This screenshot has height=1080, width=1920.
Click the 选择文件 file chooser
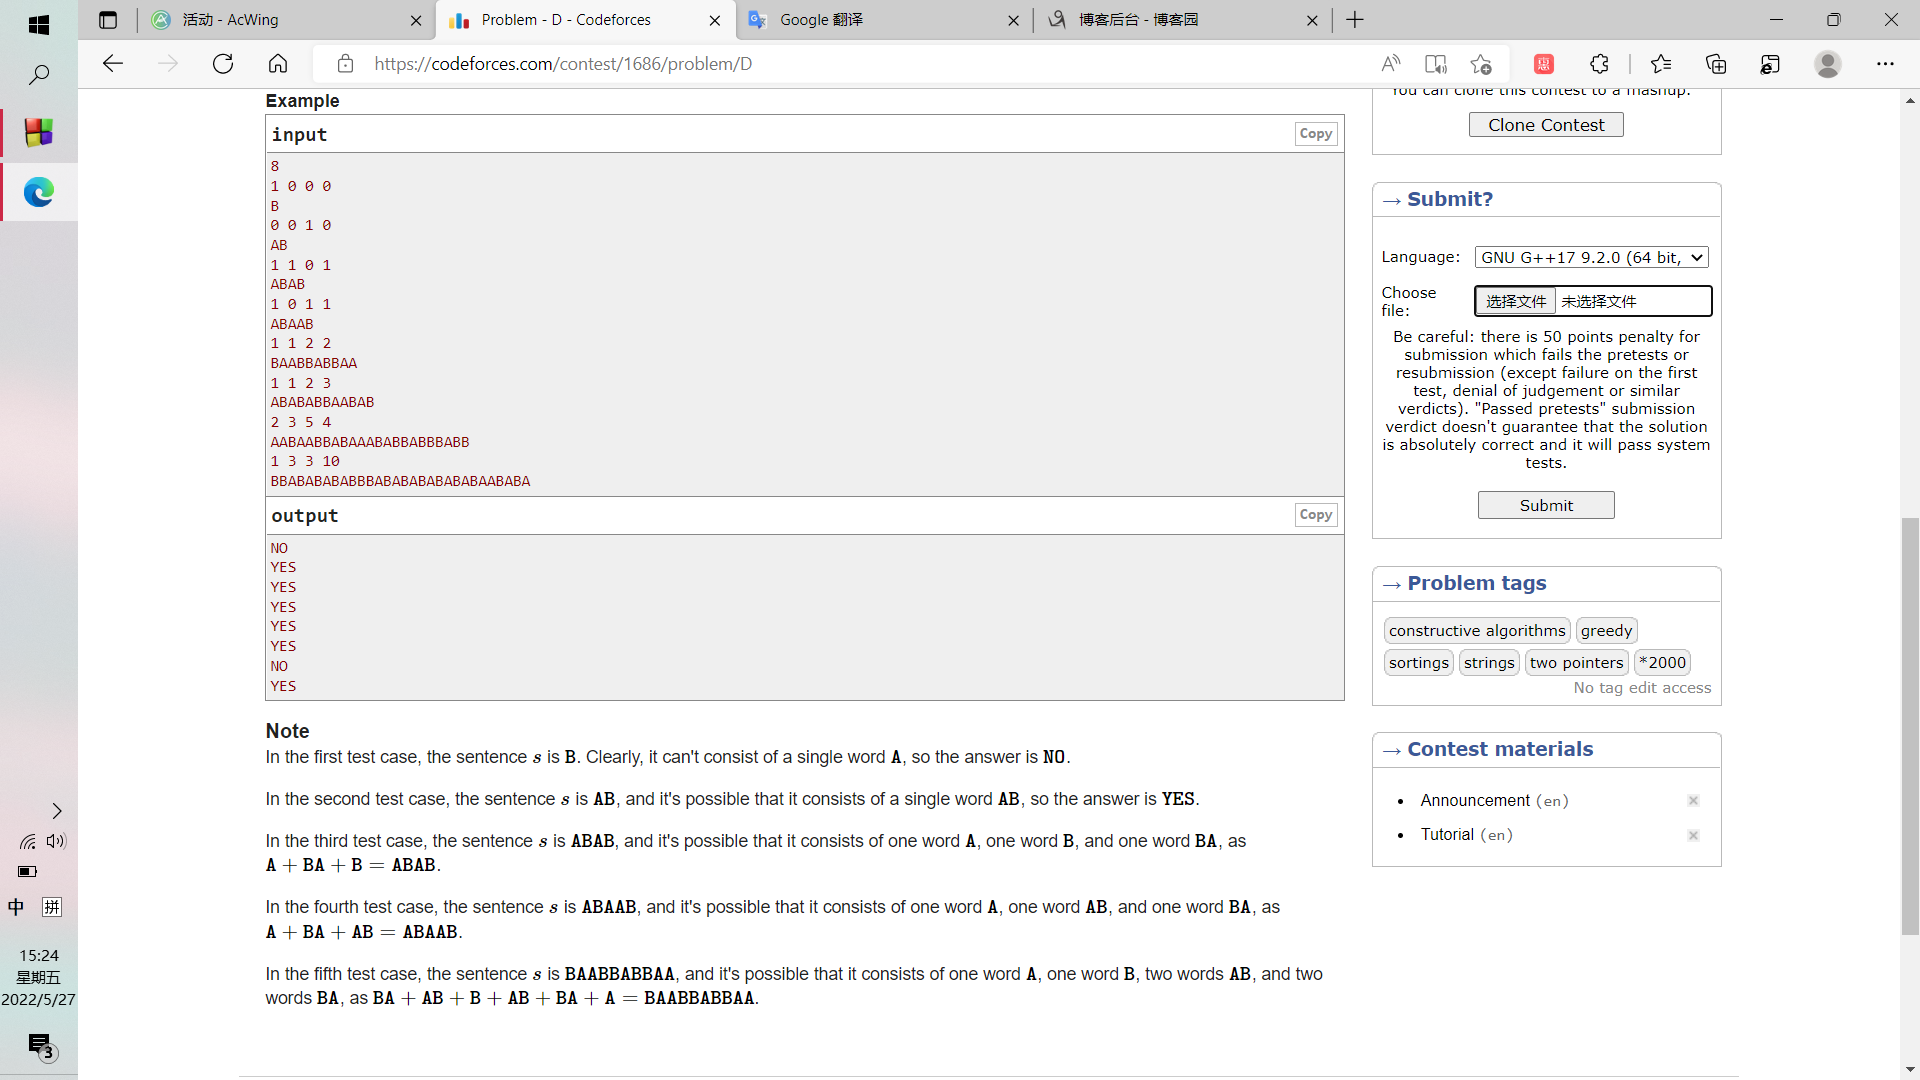point(1515,301)
